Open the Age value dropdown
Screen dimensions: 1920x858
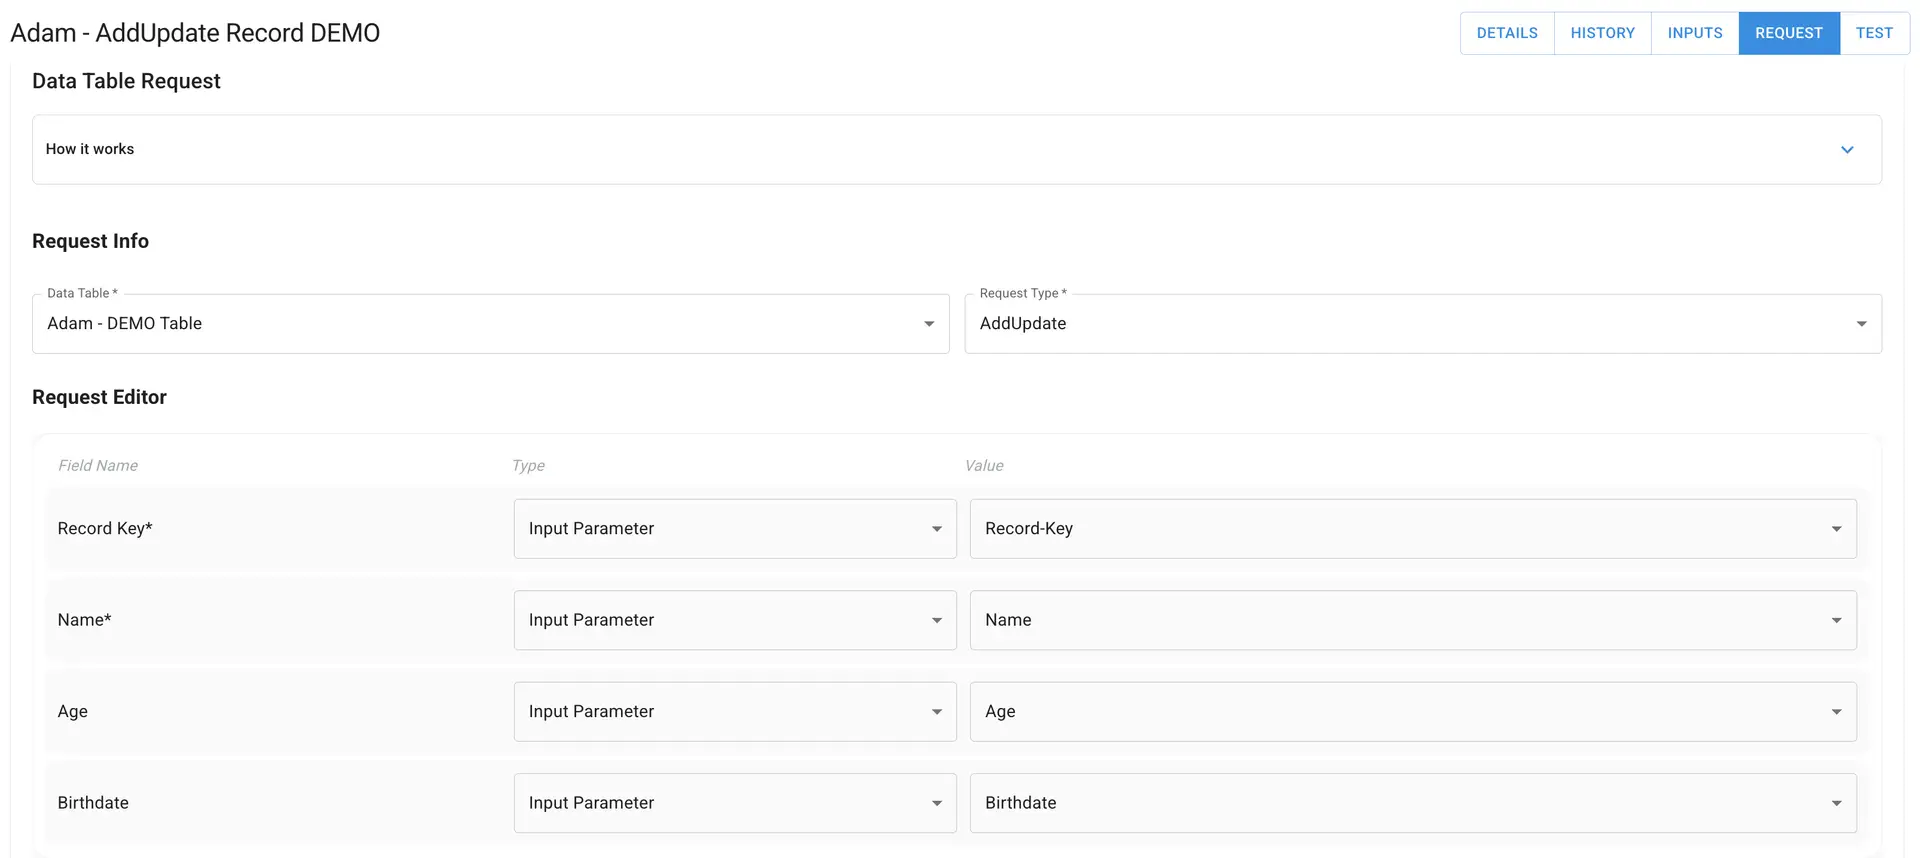click(1413, 712)
